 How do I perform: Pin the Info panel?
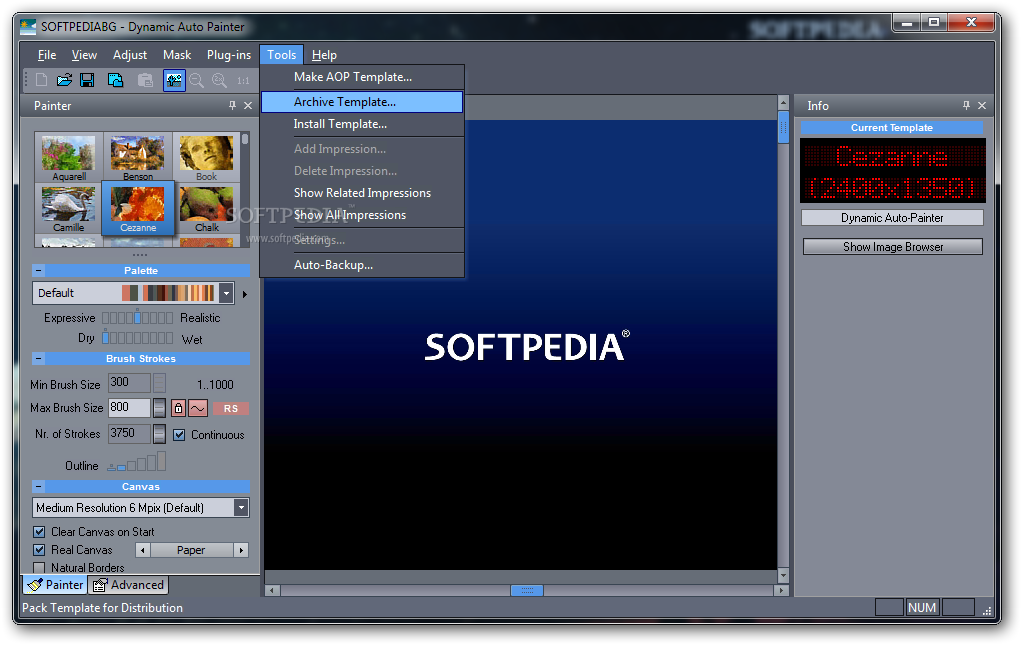(x=966, y=106)
